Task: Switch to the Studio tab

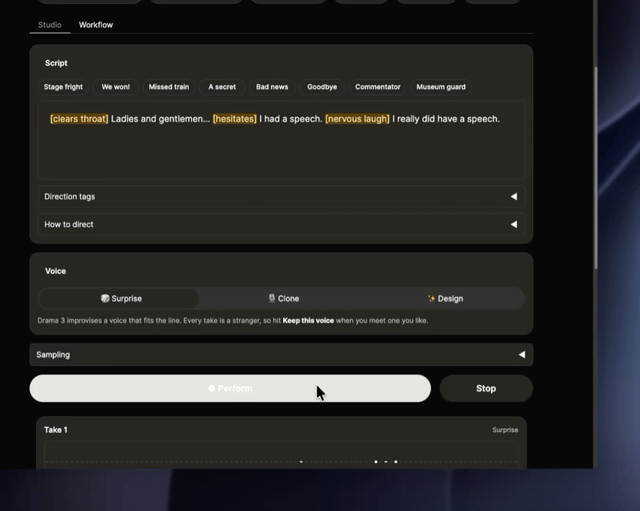Action: click(x=50, y=25)
